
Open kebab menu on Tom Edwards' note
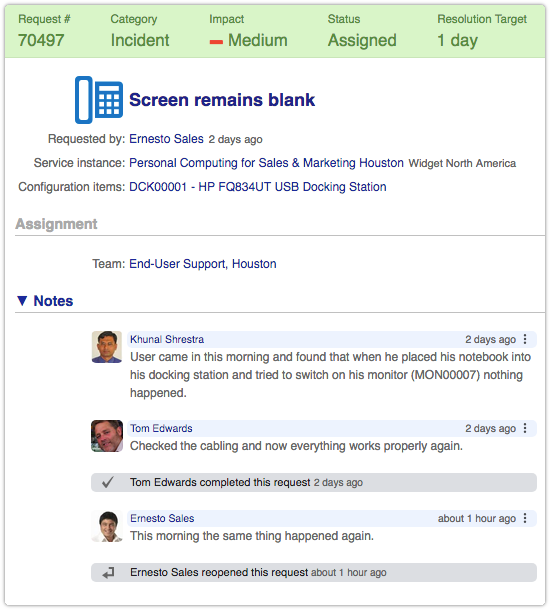pyautogui.click(x=525, y=428)
